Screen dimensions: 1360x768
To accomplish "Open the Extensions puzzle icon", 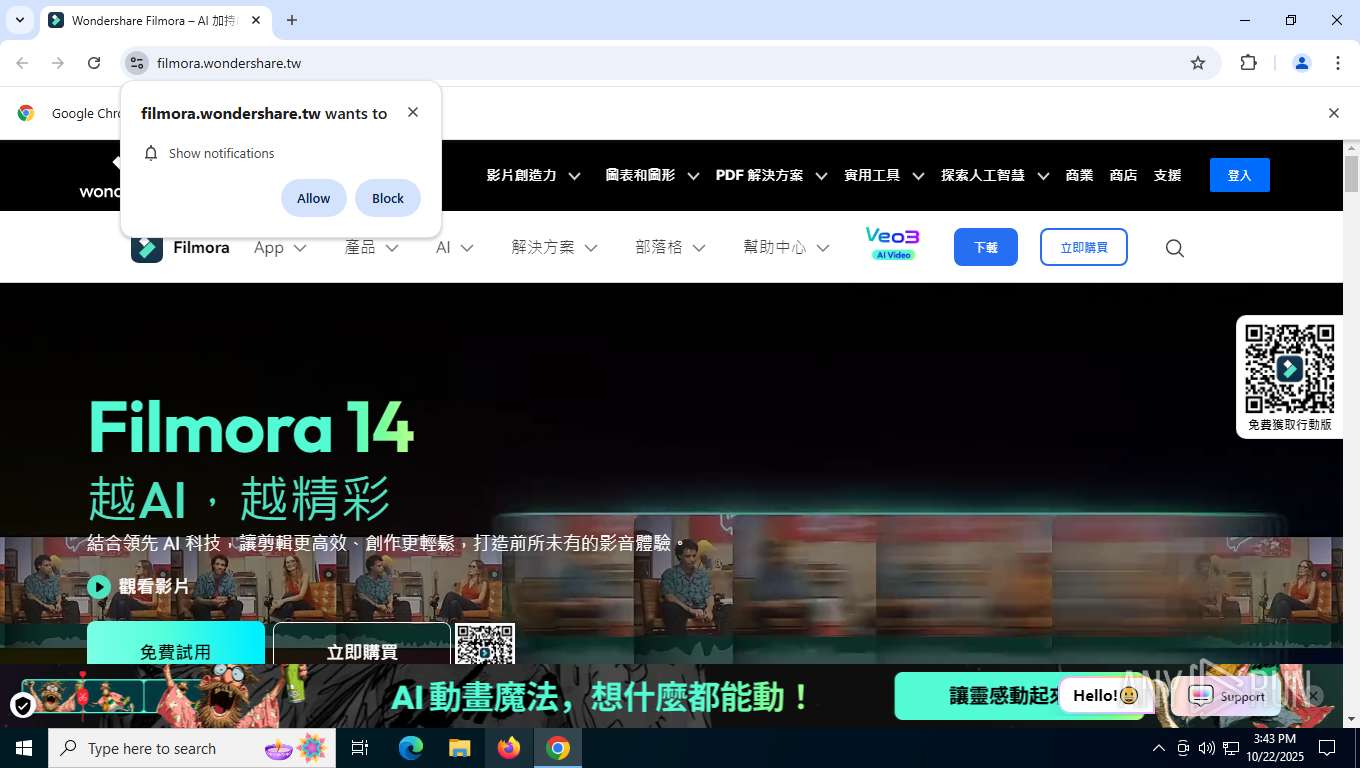I will [1248, 63].
